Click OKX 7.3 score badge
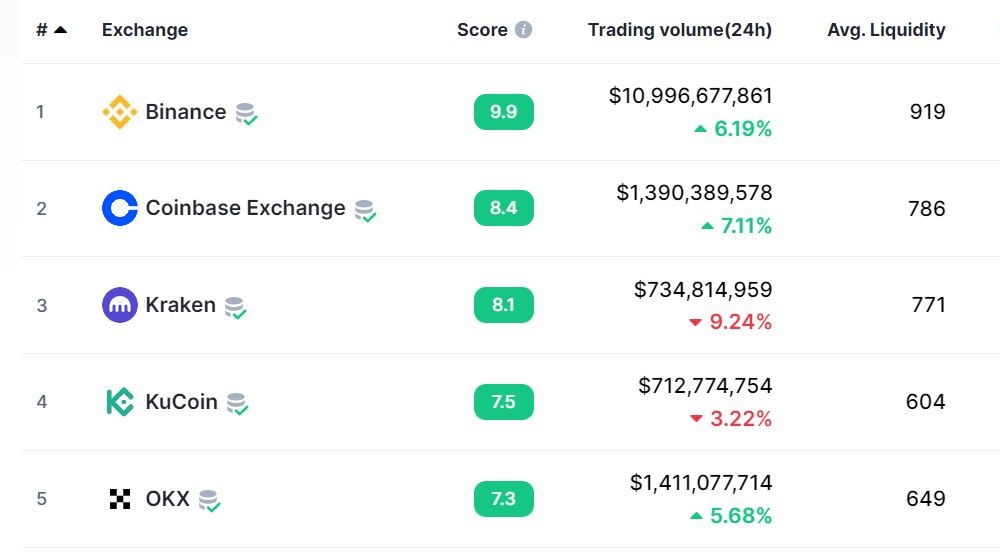This screenshot has width=1000, height=556. click(503, 498)
